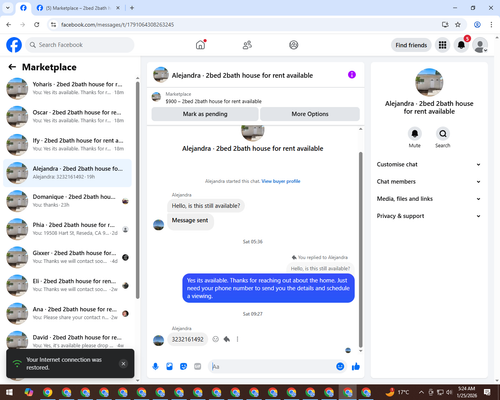This screenshot has height=400, width=500.
Task: Click the message Aa input field
Action: tap(272, 367)
